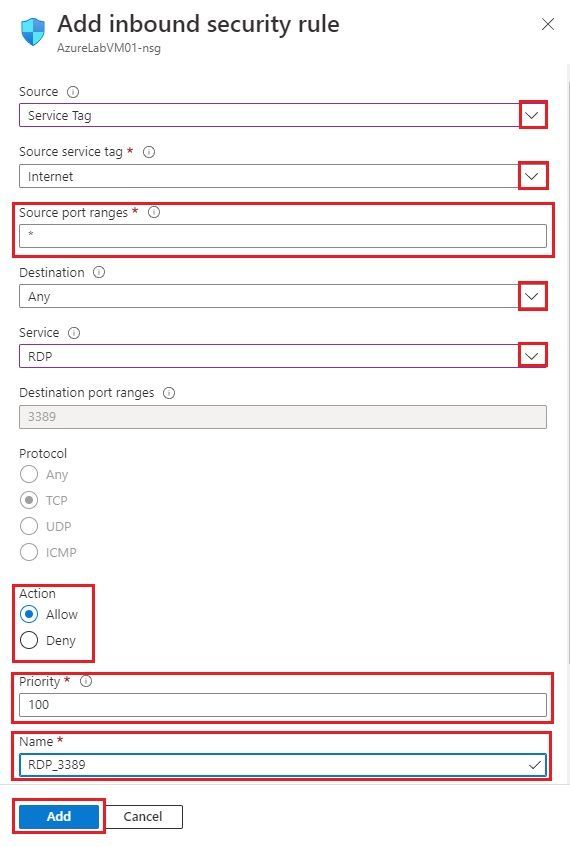Click the blue shield icon in header
This screenshot has height=847, width=570.
(x=33, y=31)
